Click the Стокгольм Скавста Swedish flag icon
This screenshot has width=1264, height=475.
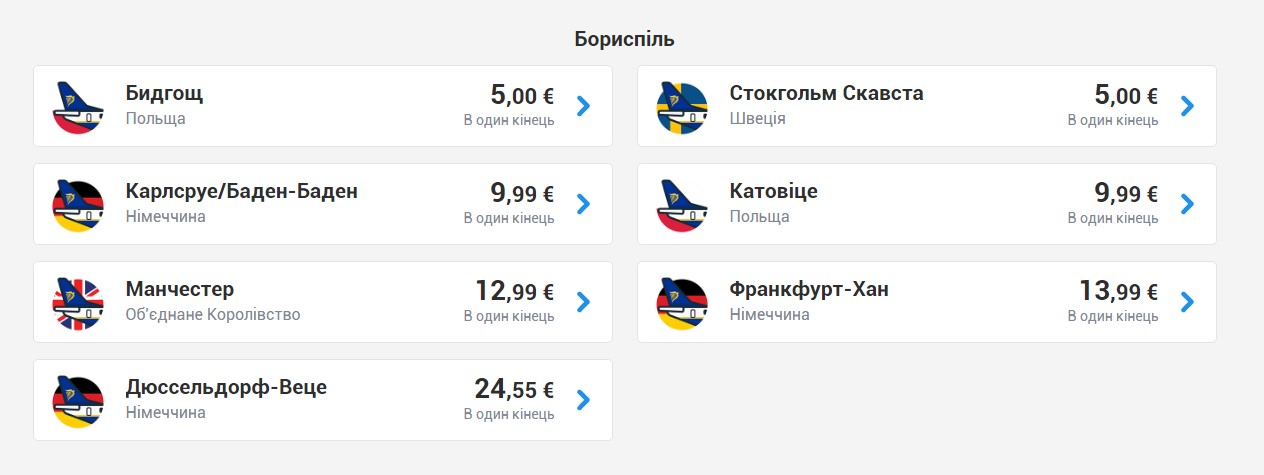pos(682,106)
